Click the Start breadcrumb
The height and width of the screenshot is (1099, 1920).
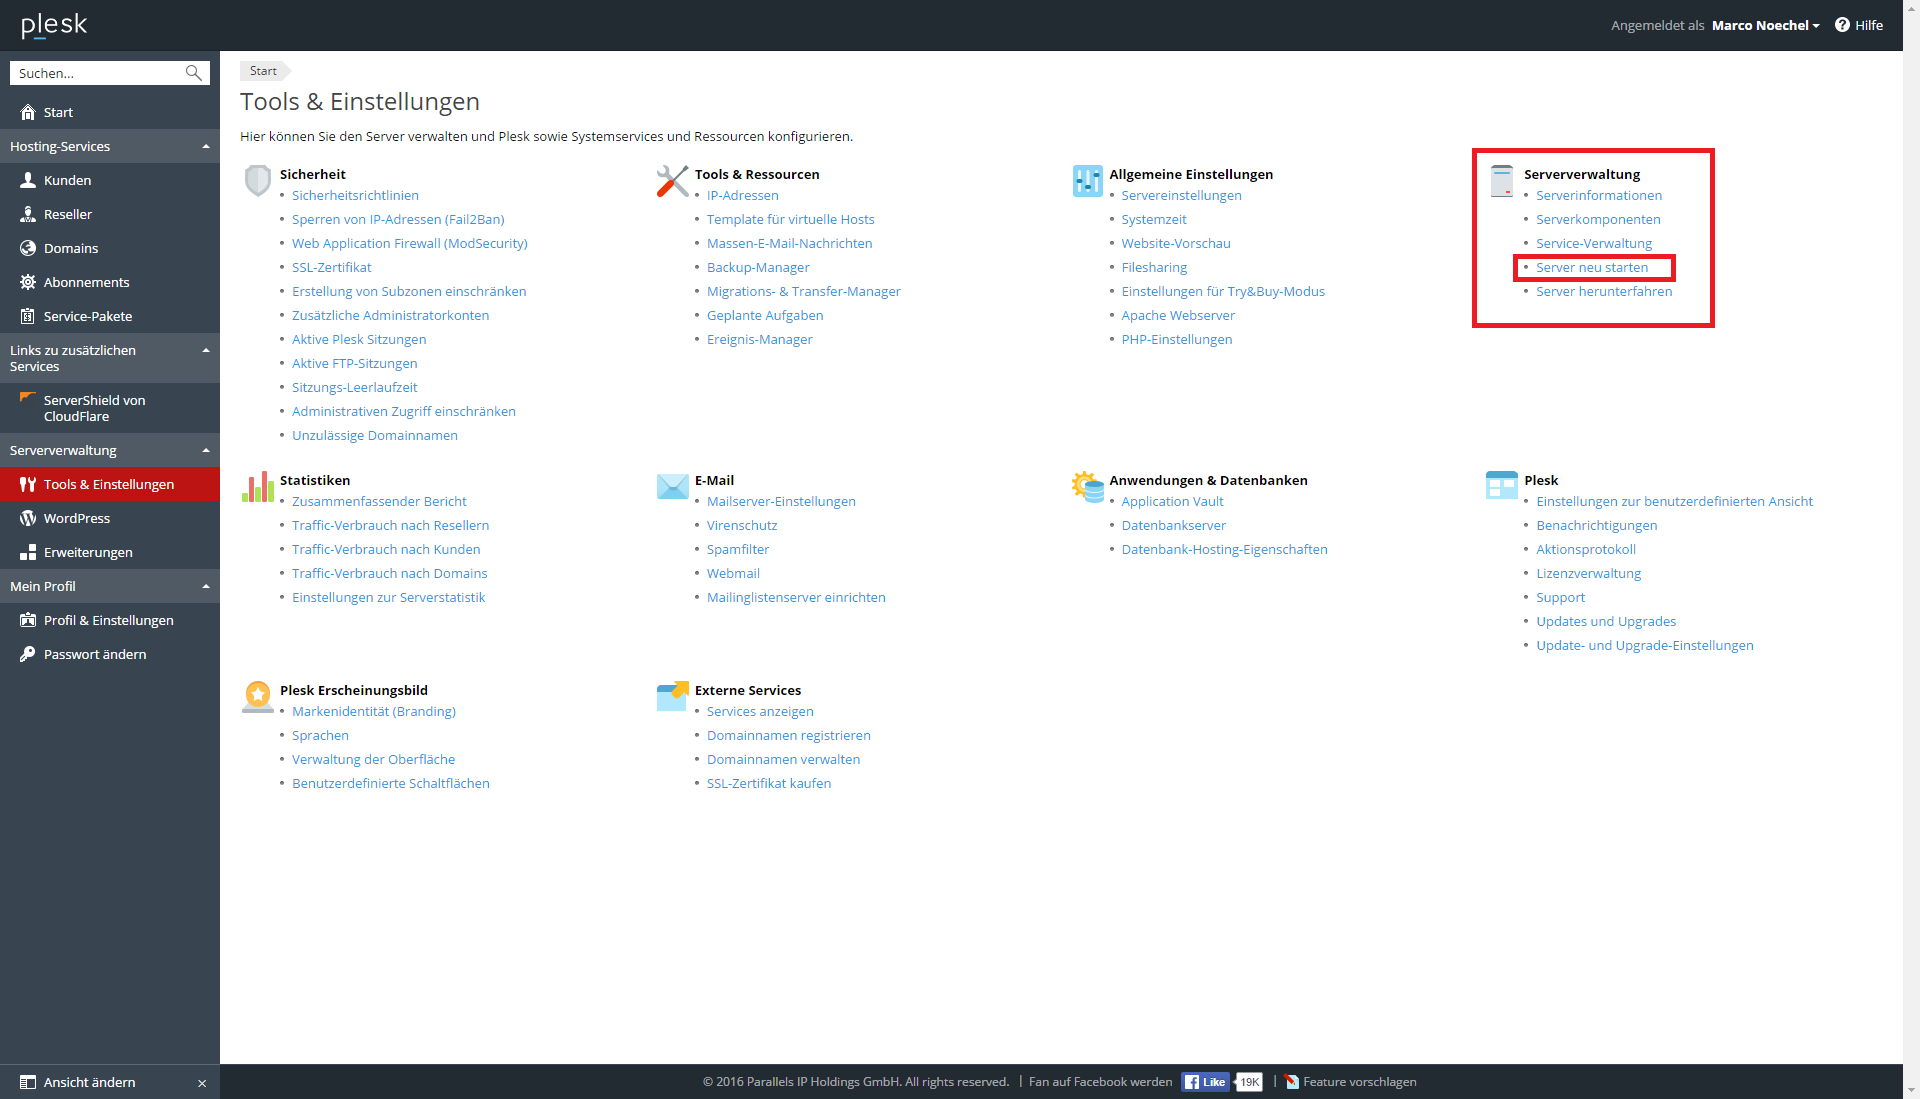pyautogui.click(x=264, y=71)
